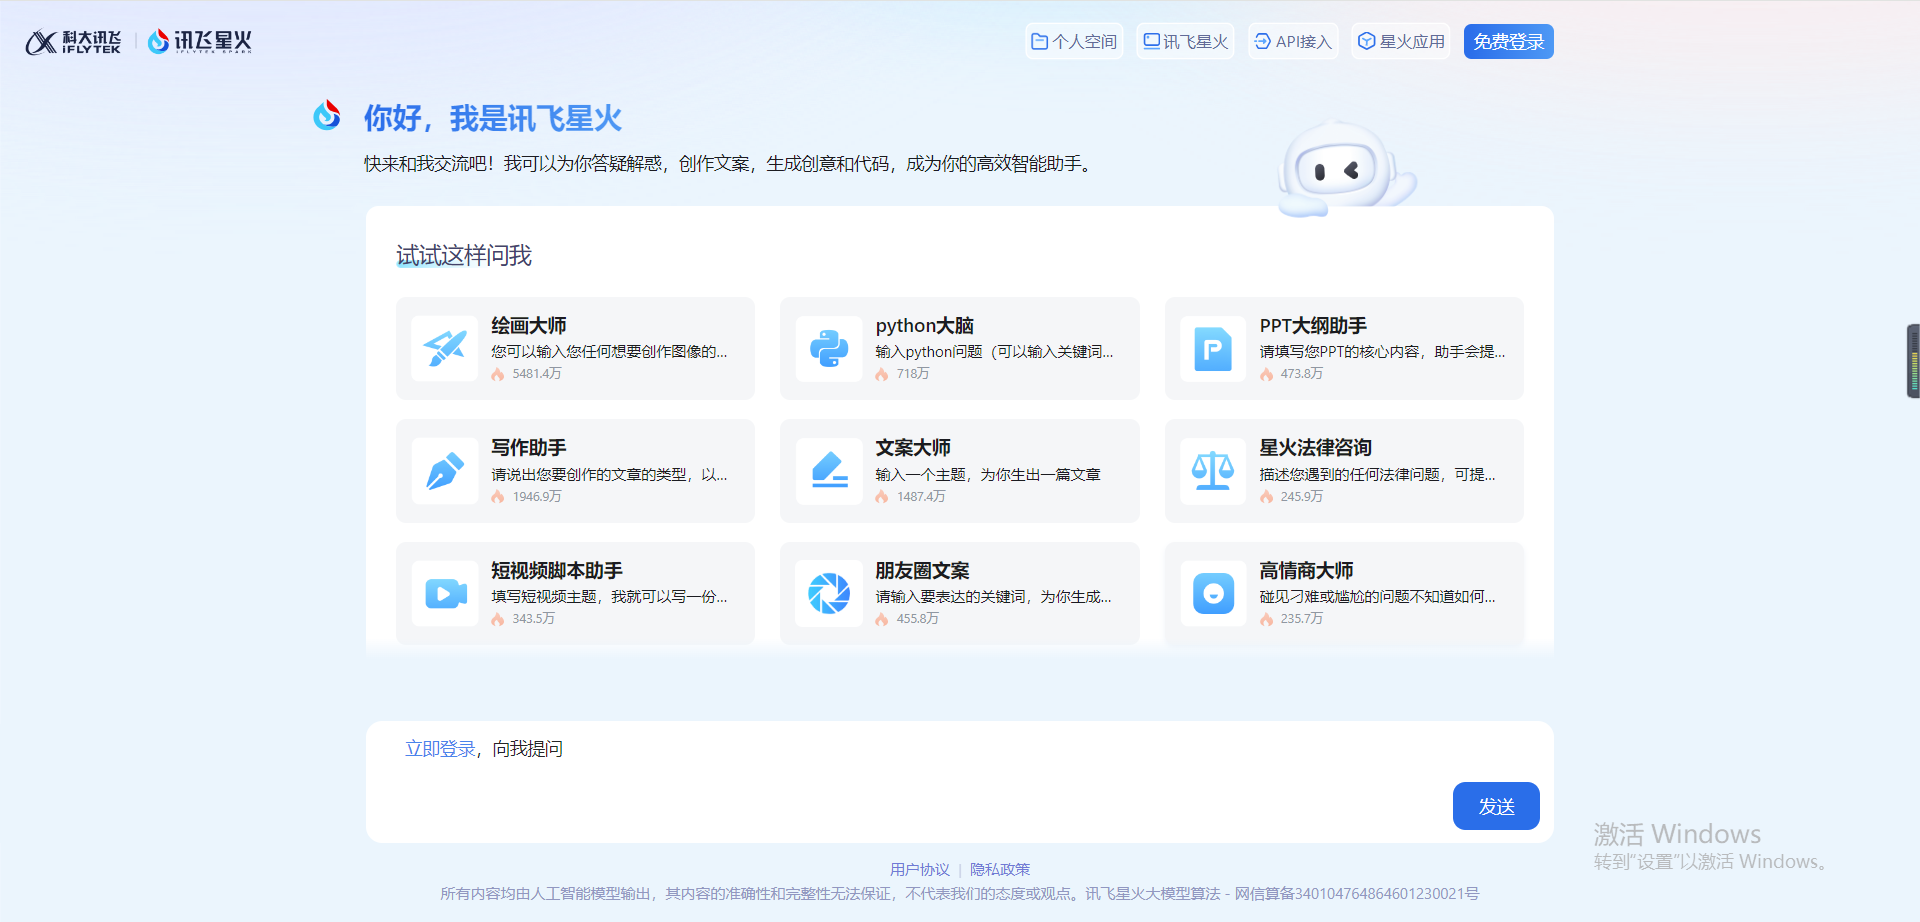Image resolution: width=1920 pixels, height=922 pixels.
Task: Open the 隐私政策 link
Action: pyautogui.click(x=1000, y=870)
